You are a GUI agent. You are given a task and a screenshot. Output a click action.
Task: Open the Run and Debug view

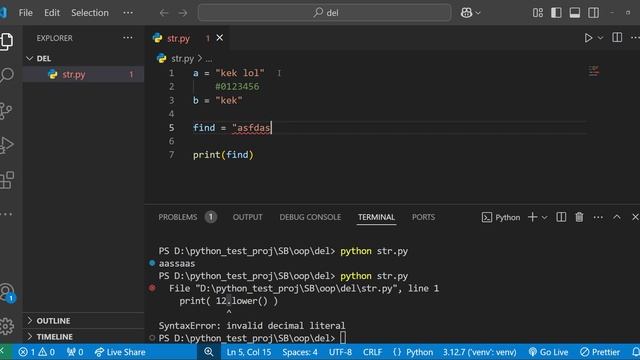pos(7,145)
